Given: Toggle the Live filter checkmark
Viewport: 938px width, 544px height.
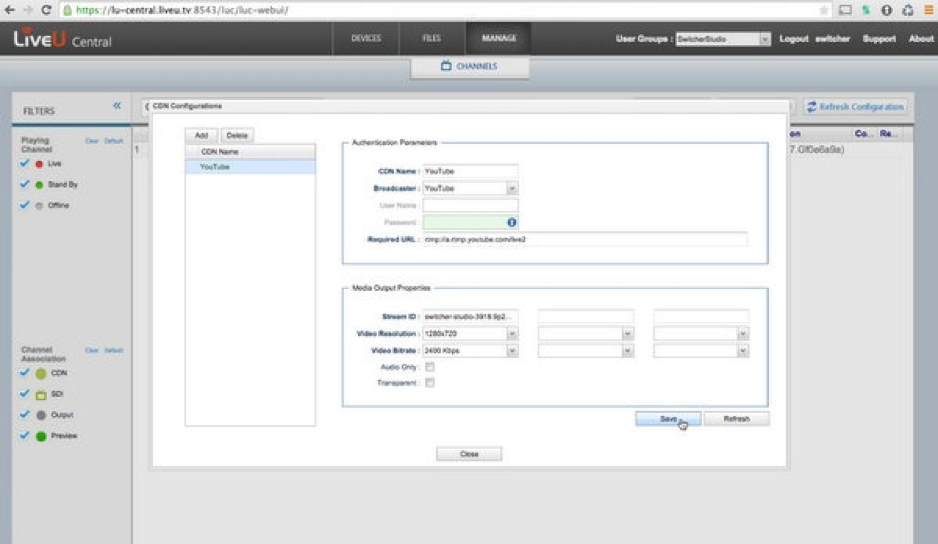Looking at the screenshot, I should [x=25, y=163].
